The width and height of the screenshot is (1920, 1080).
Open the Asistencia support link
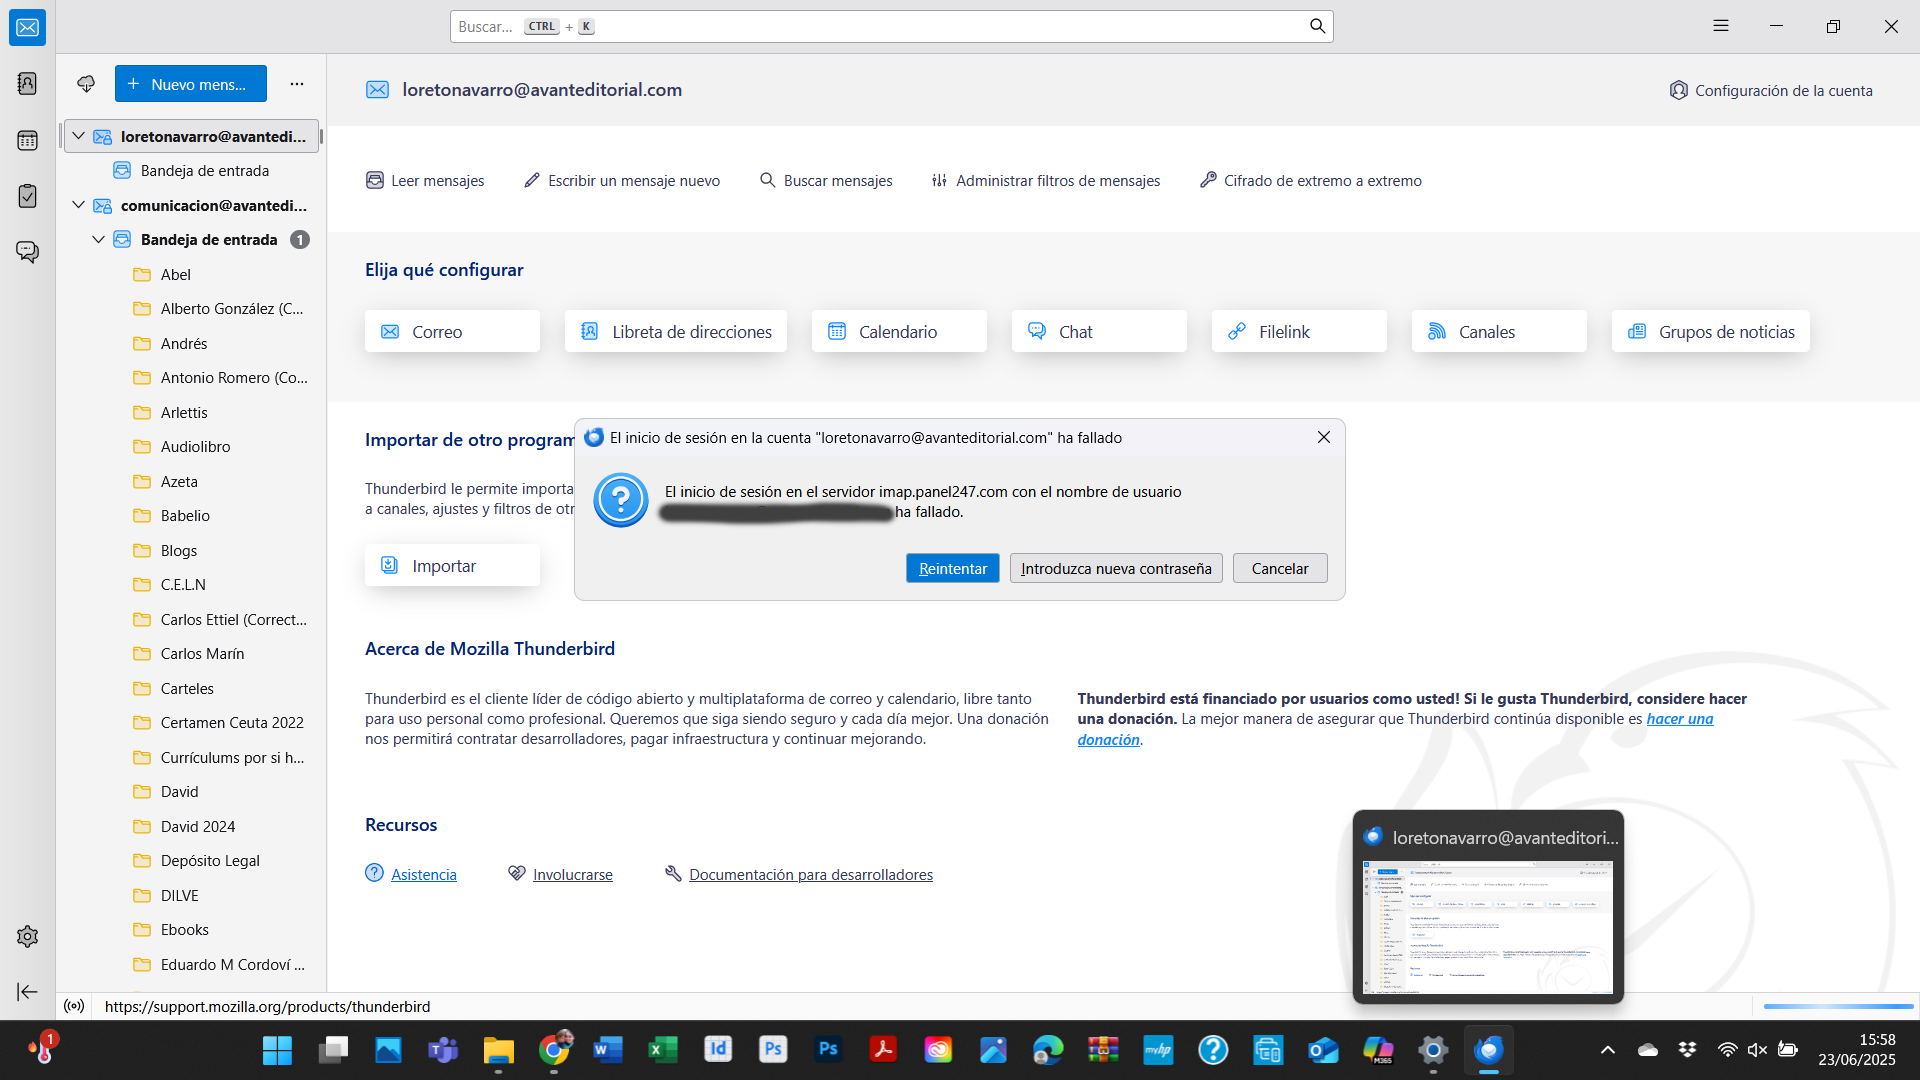(x=423, y=875)
